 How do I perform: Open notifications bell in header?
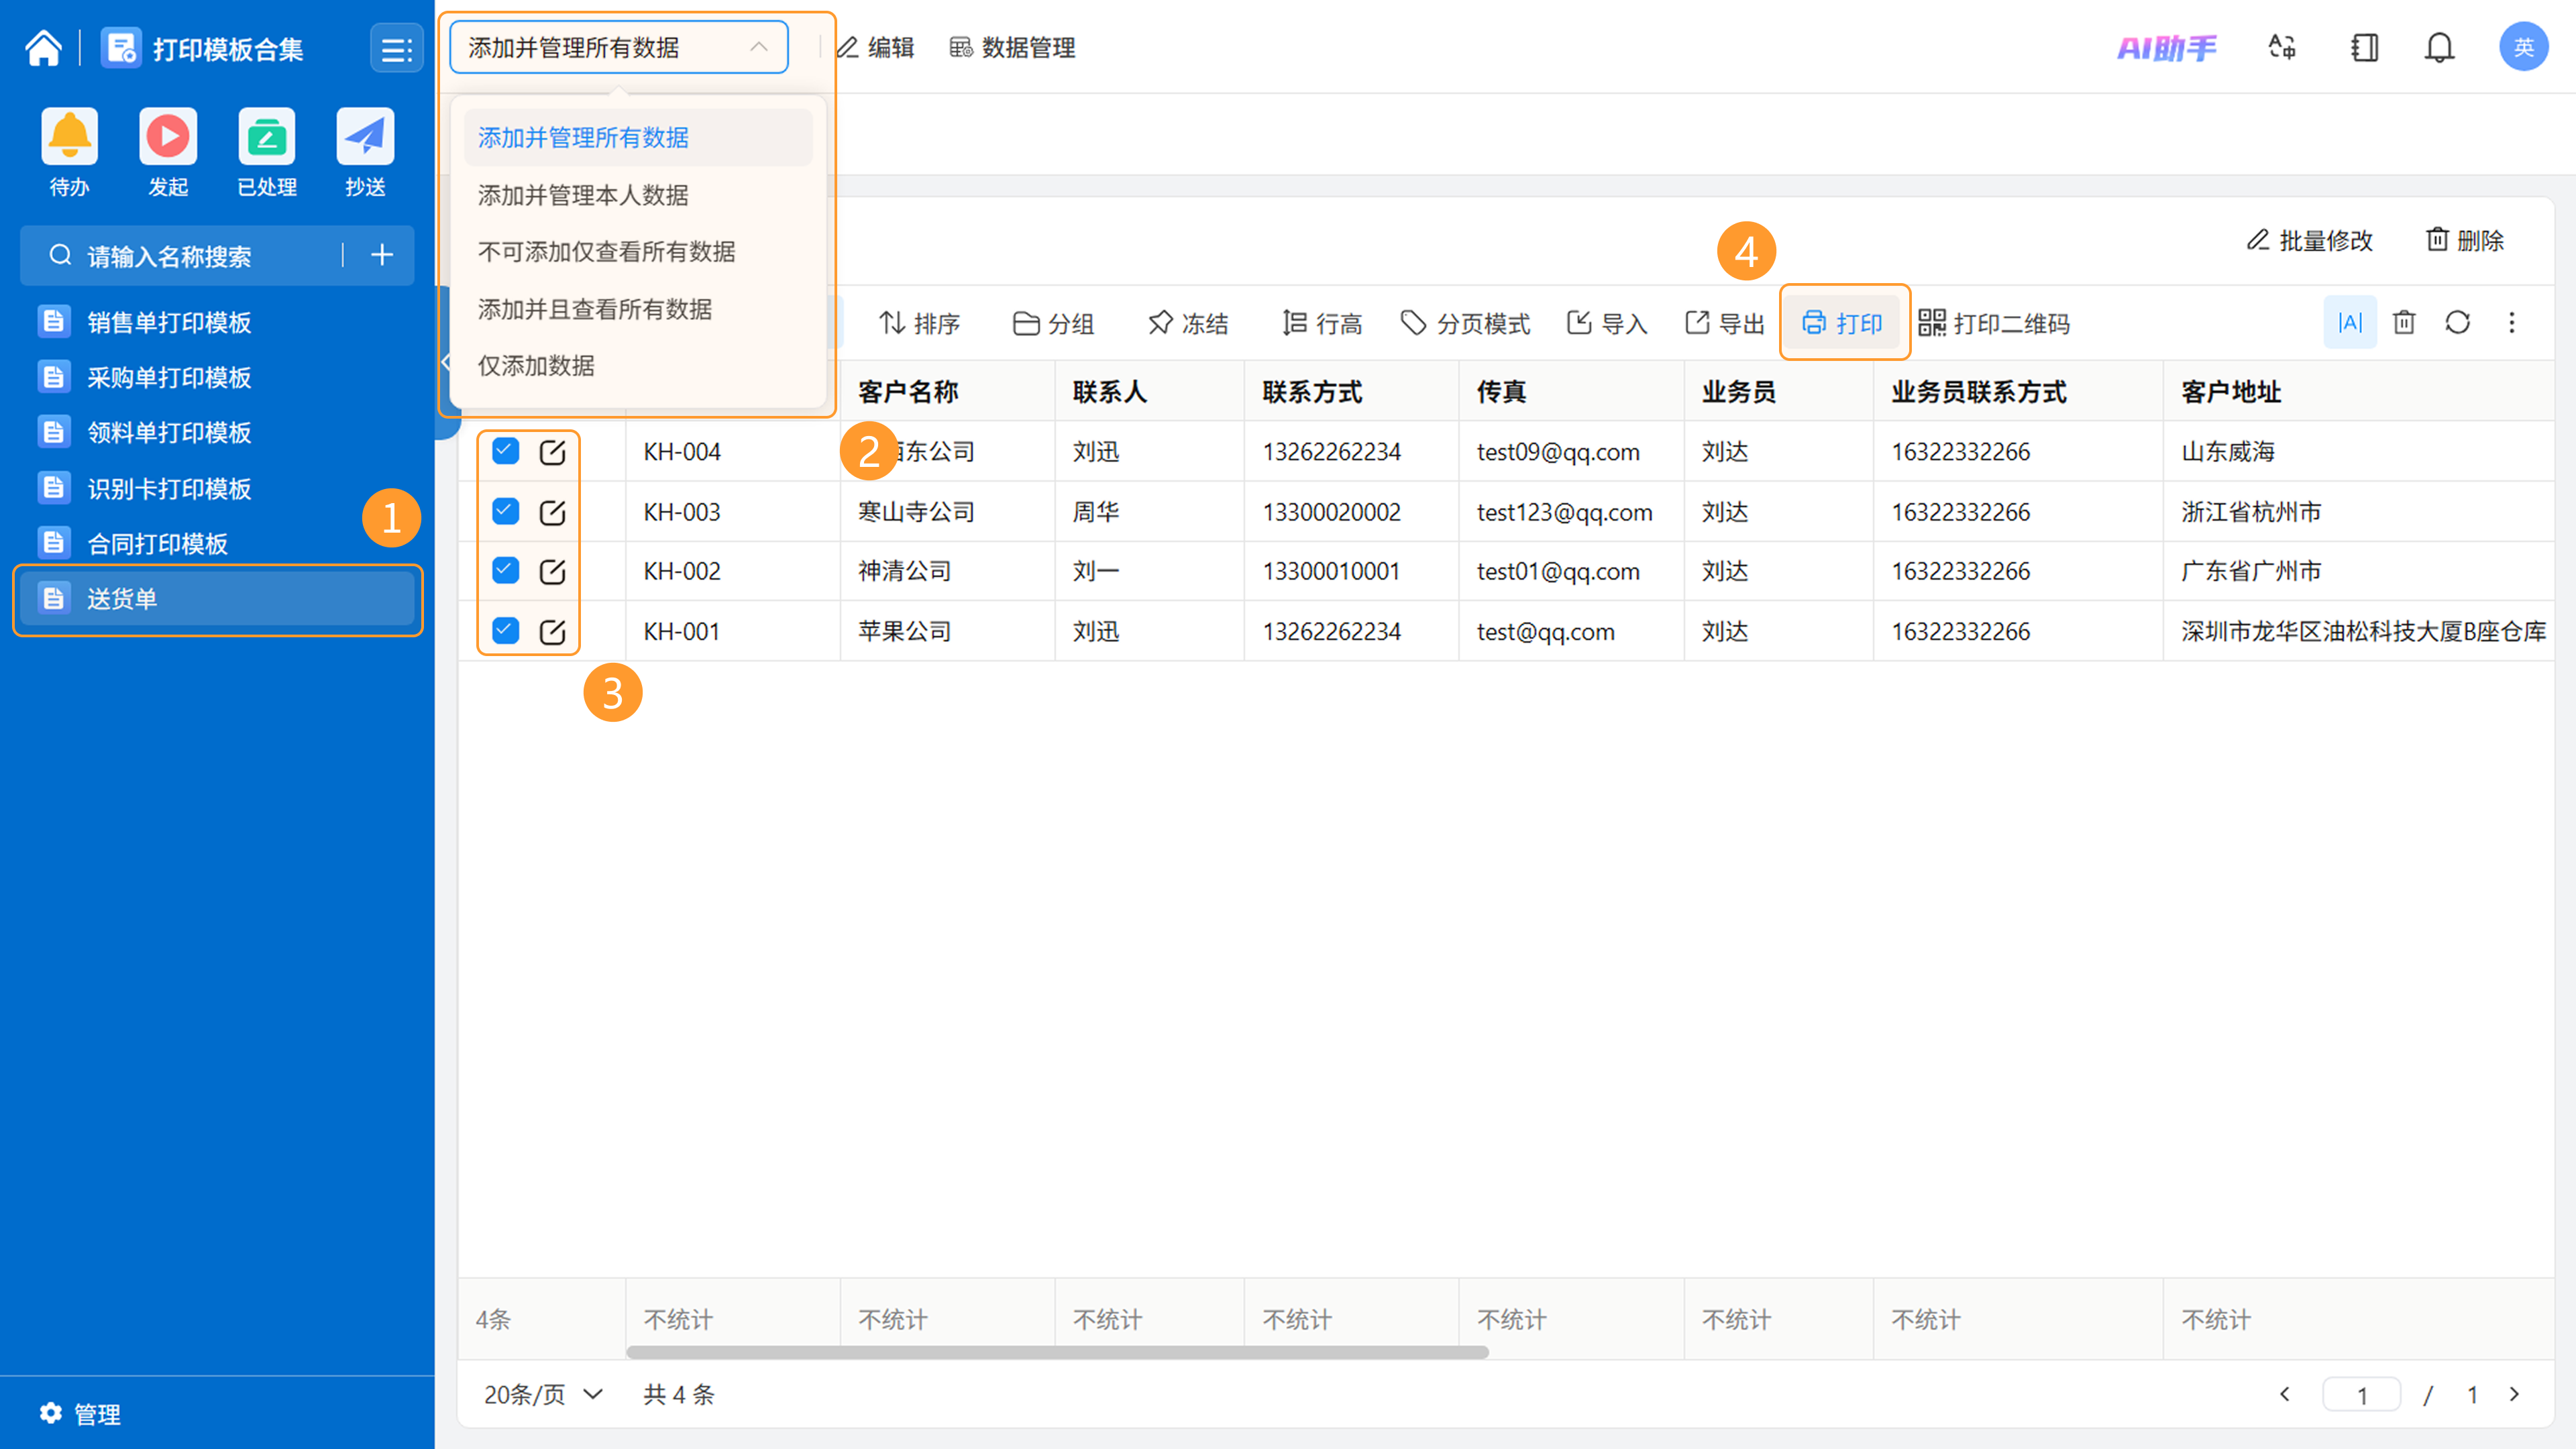click(2440, 47)
